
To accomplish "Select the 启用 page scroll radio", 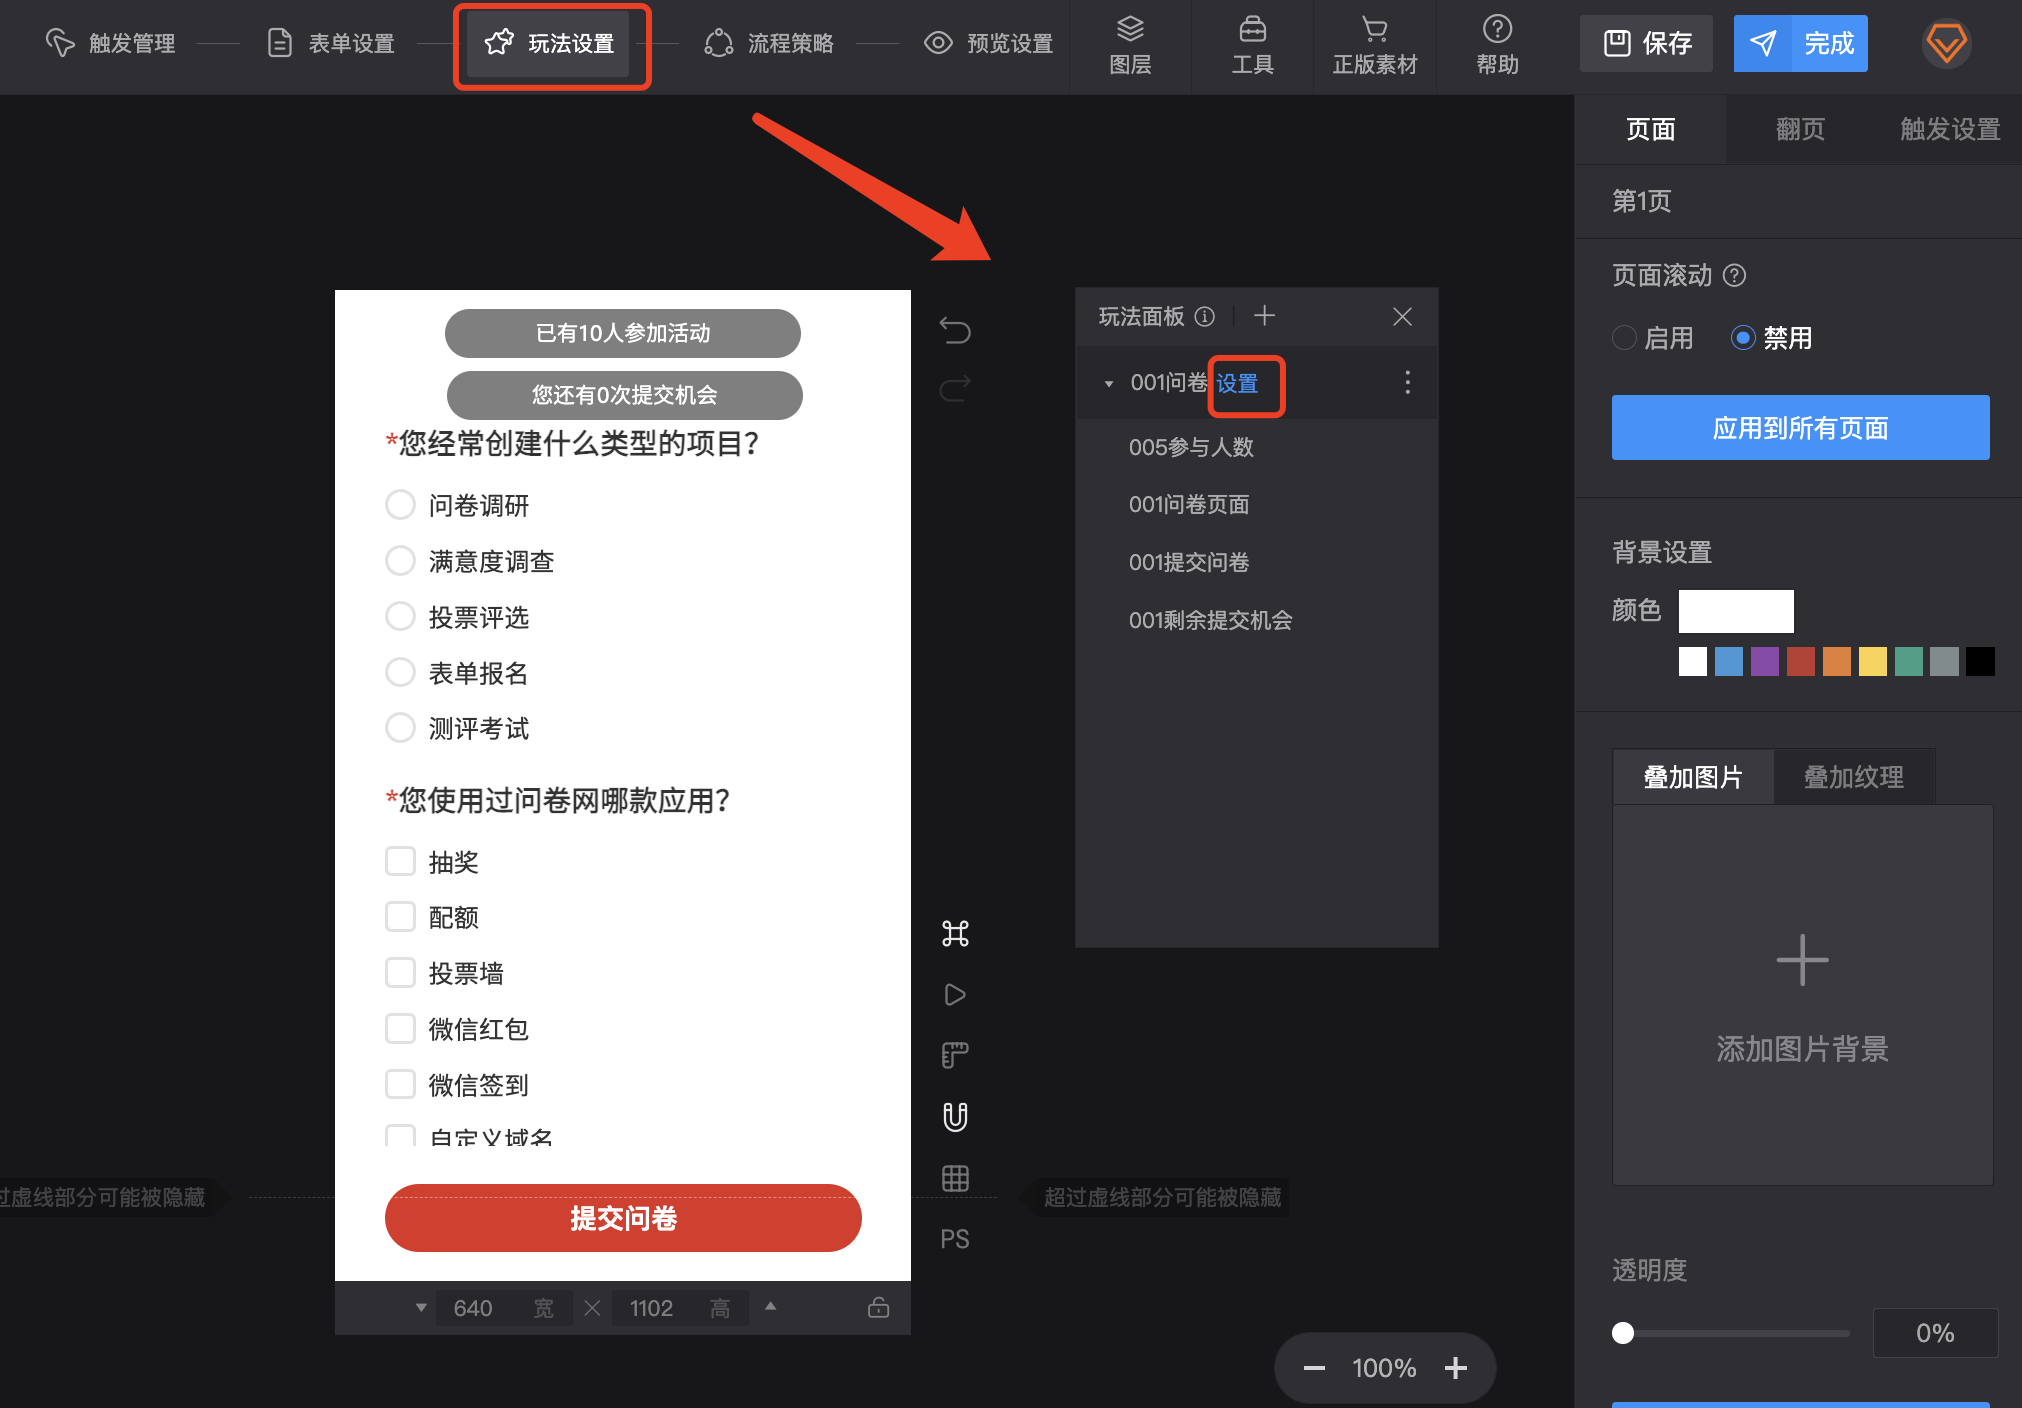I will [1625, 338].
